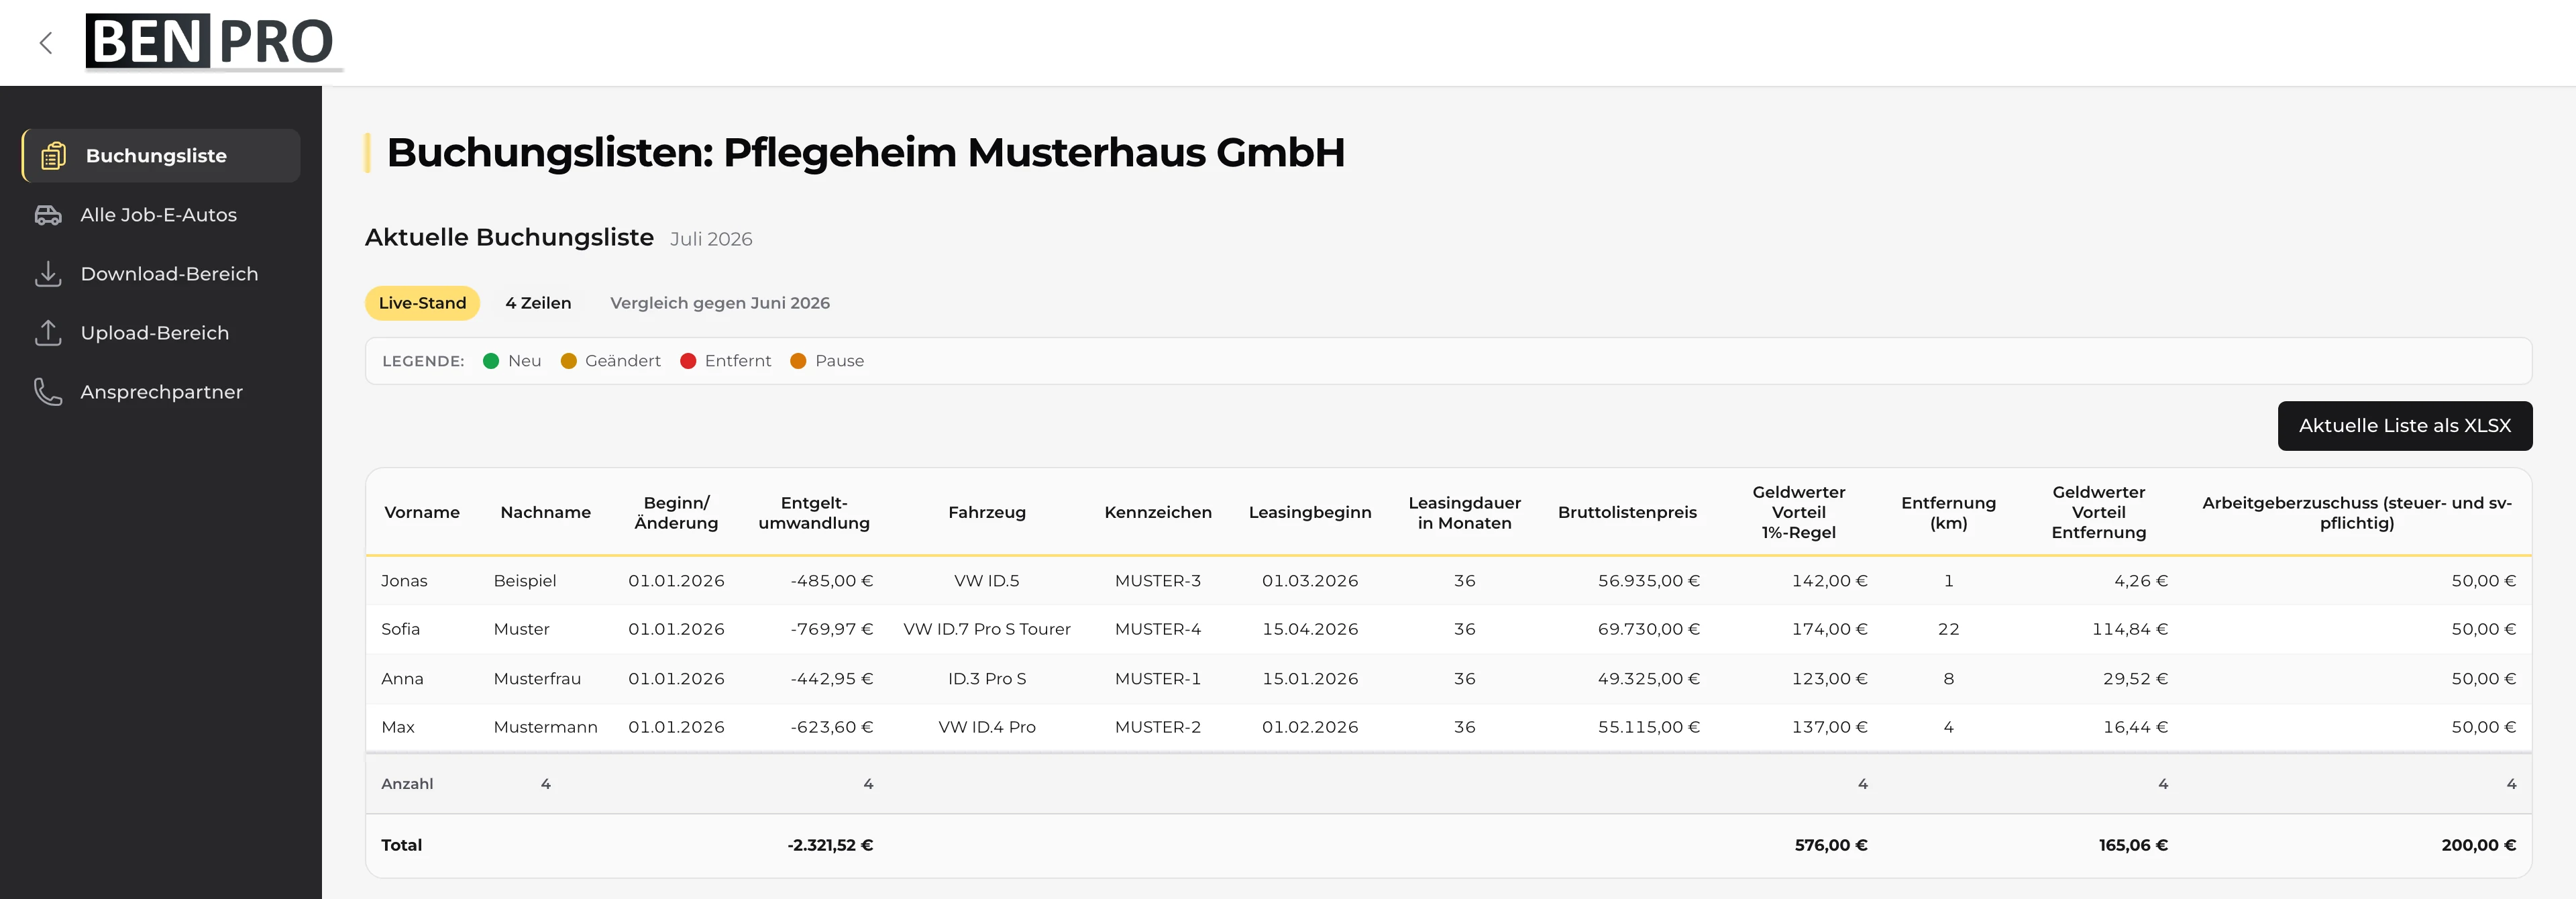Click the Juli 2026 label
The width and height of the screenshot is (2576, 899).
pyautogui.click(x=711, y=239)
